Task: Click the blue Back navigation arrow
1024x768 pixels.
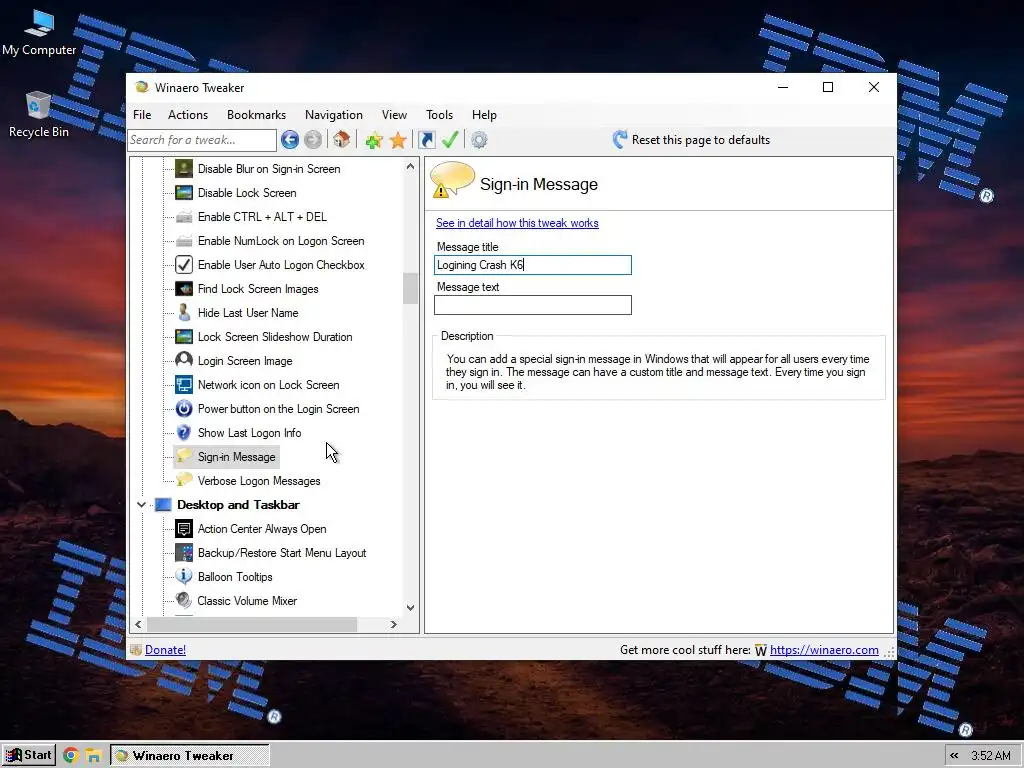Action: 290,140
